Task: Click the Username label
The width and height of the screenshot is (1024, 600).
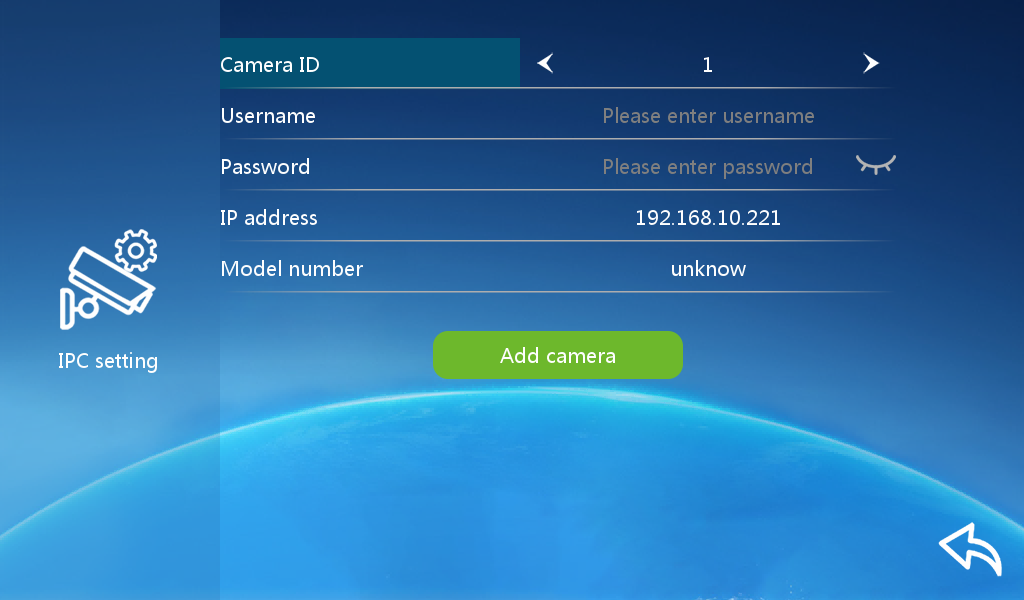Action: coord(268,116)
